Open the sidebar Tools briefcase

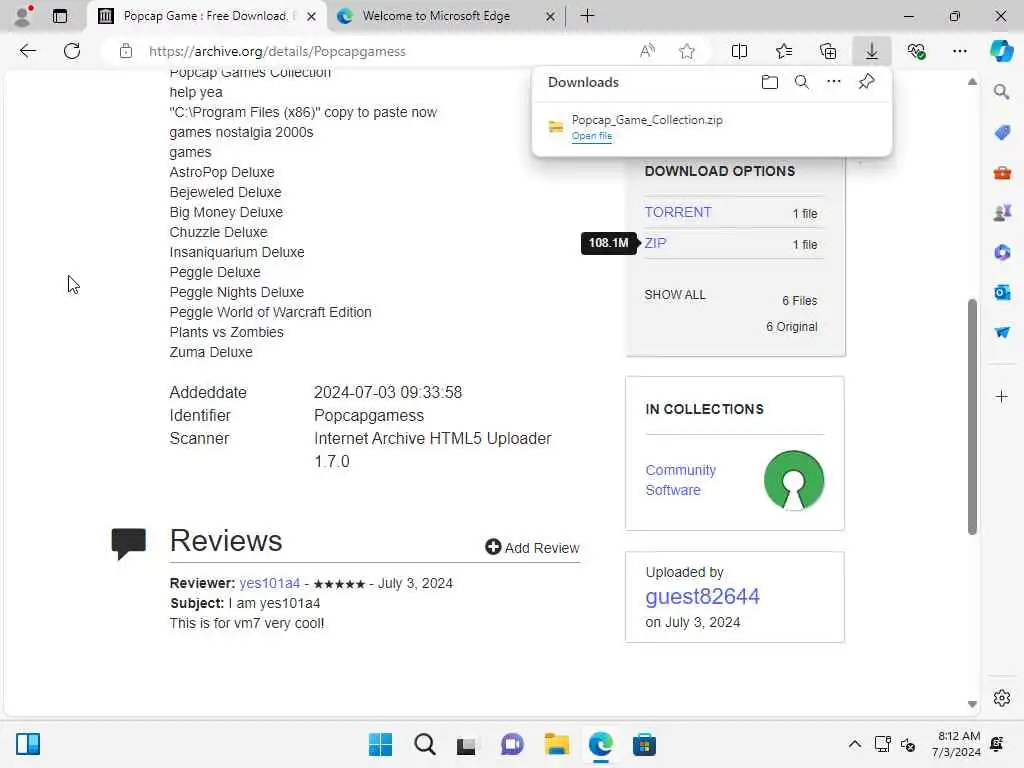click(x=1002, y=173)
